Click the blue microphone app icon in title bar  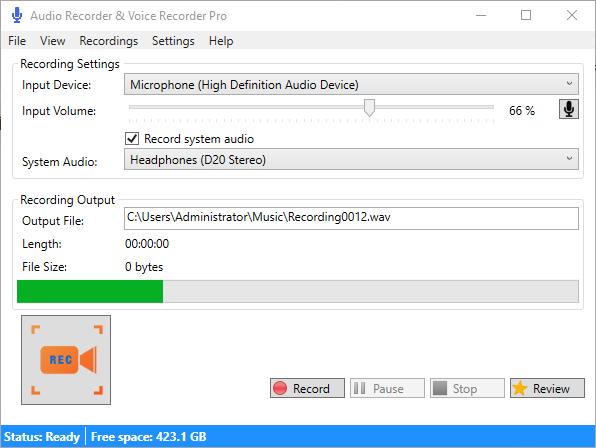pos(17,15)
